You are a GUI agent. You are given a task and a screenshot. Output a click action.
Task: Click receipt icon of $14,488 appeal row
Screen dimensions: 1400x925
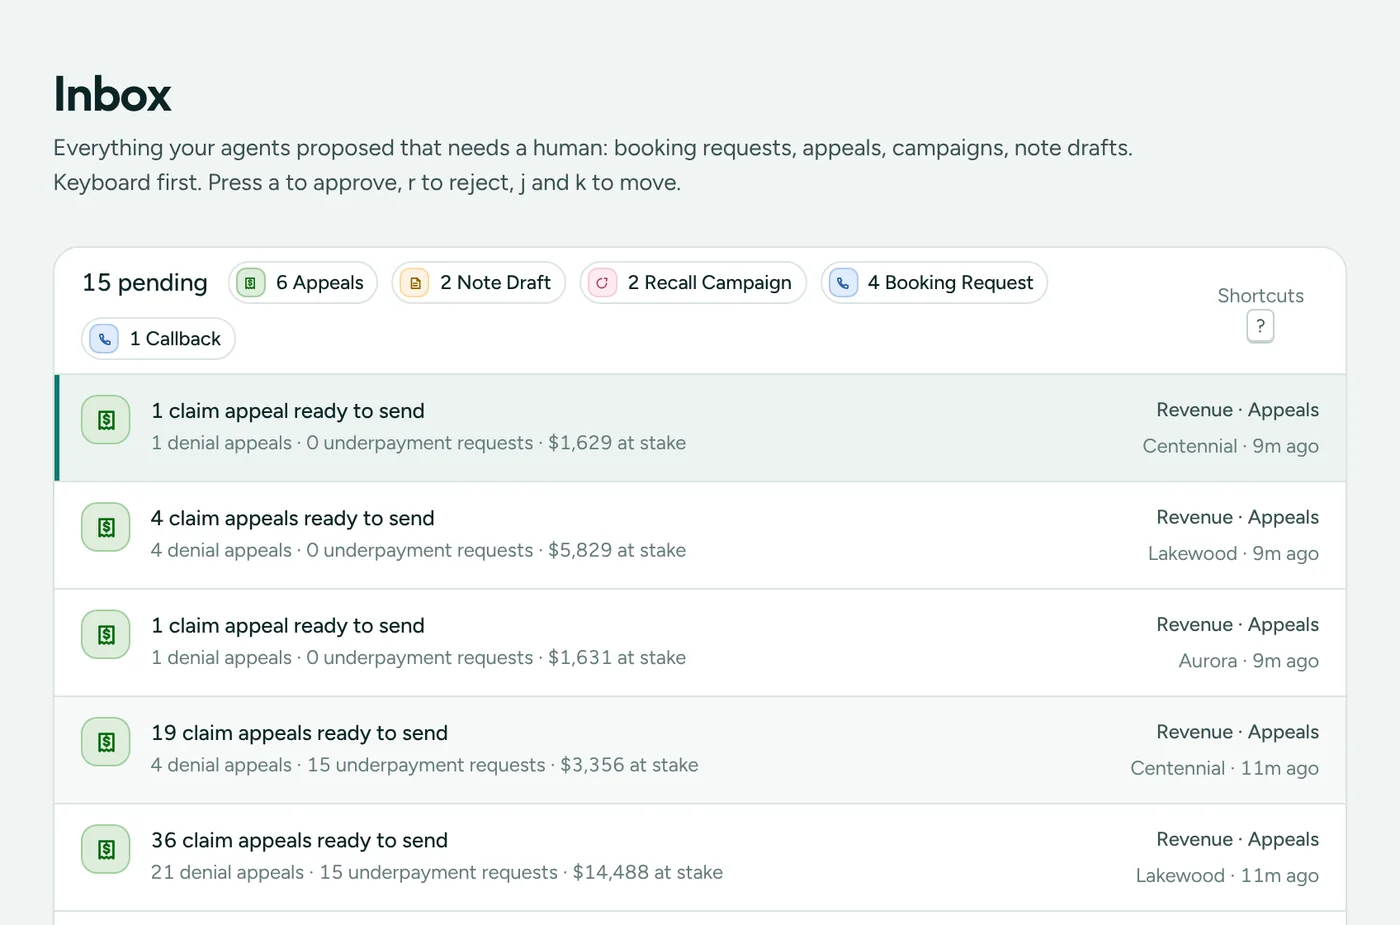[x=106, y=849]
